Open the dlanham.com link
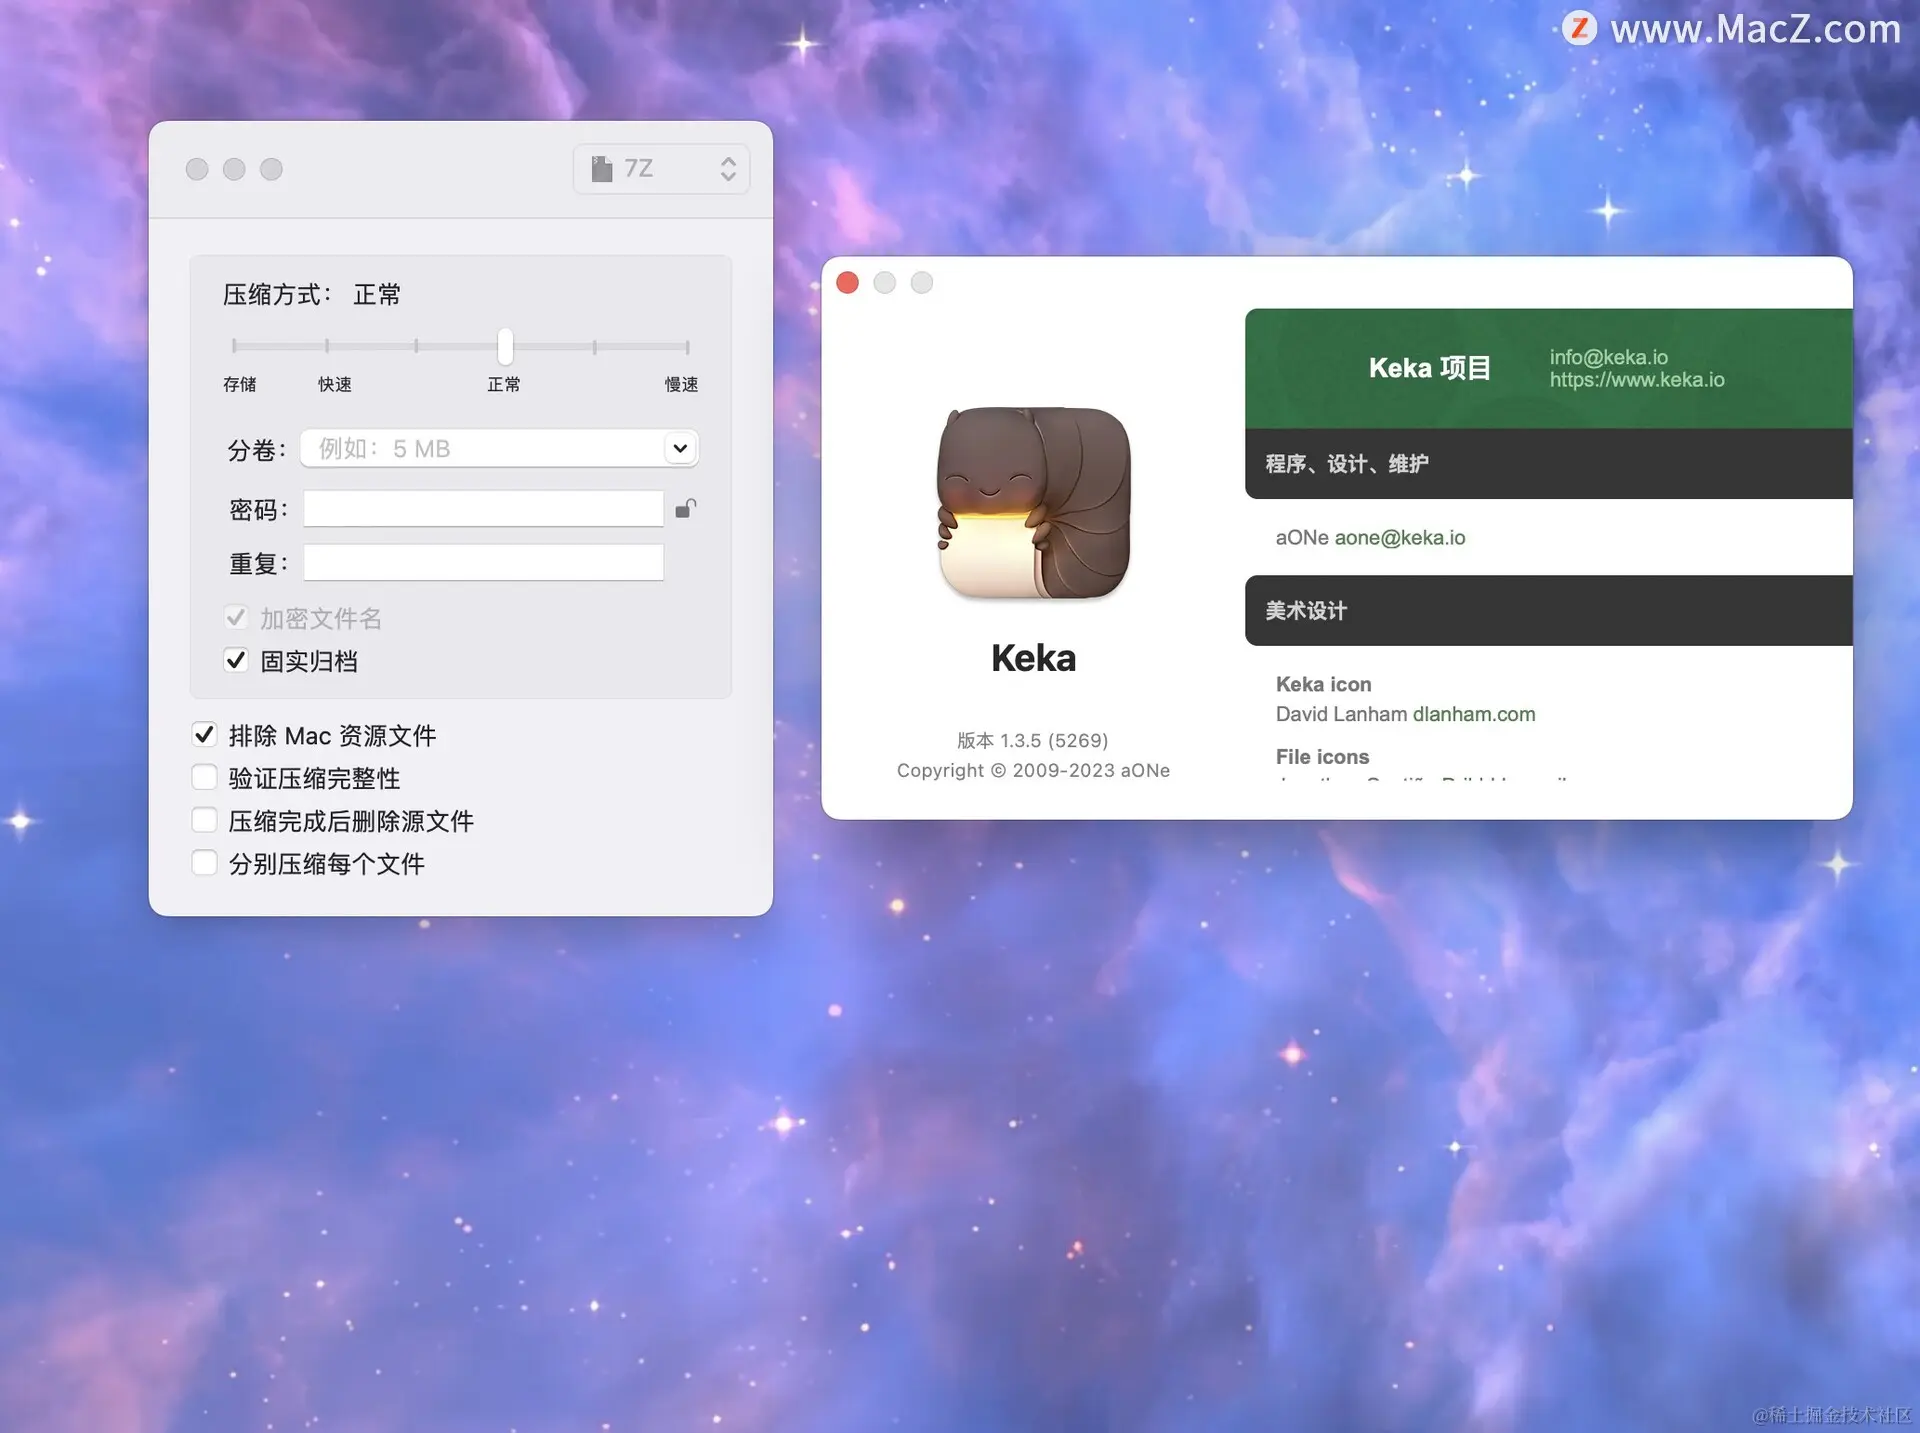This screenshot has width=1920, height=1433. (x=1473, y=714)
